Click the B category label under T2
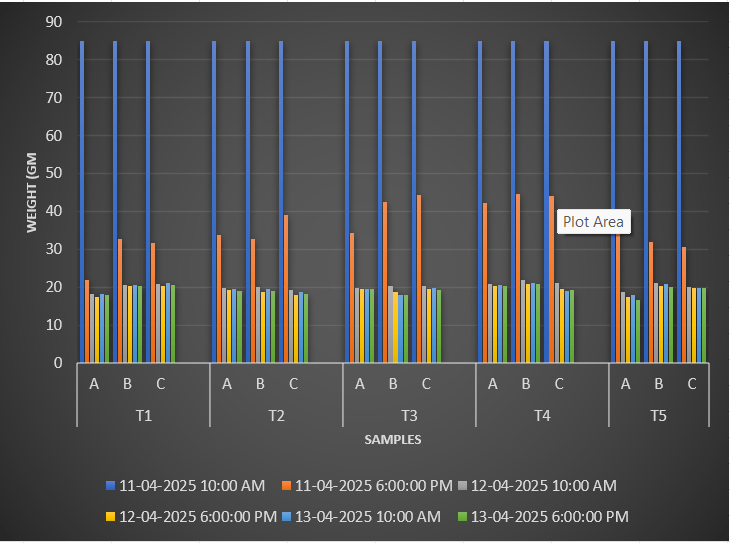The width and height of the screenshot is (730, 543). pyautogui.click(x=260, y=384)
